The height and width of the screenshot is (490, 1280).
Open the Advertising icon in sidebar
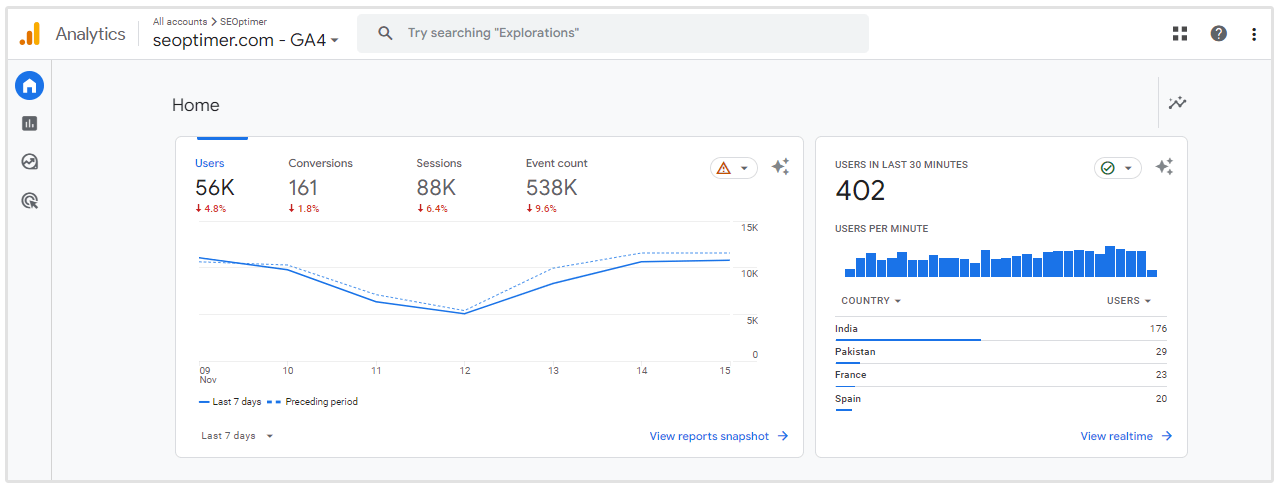point(29,201)
